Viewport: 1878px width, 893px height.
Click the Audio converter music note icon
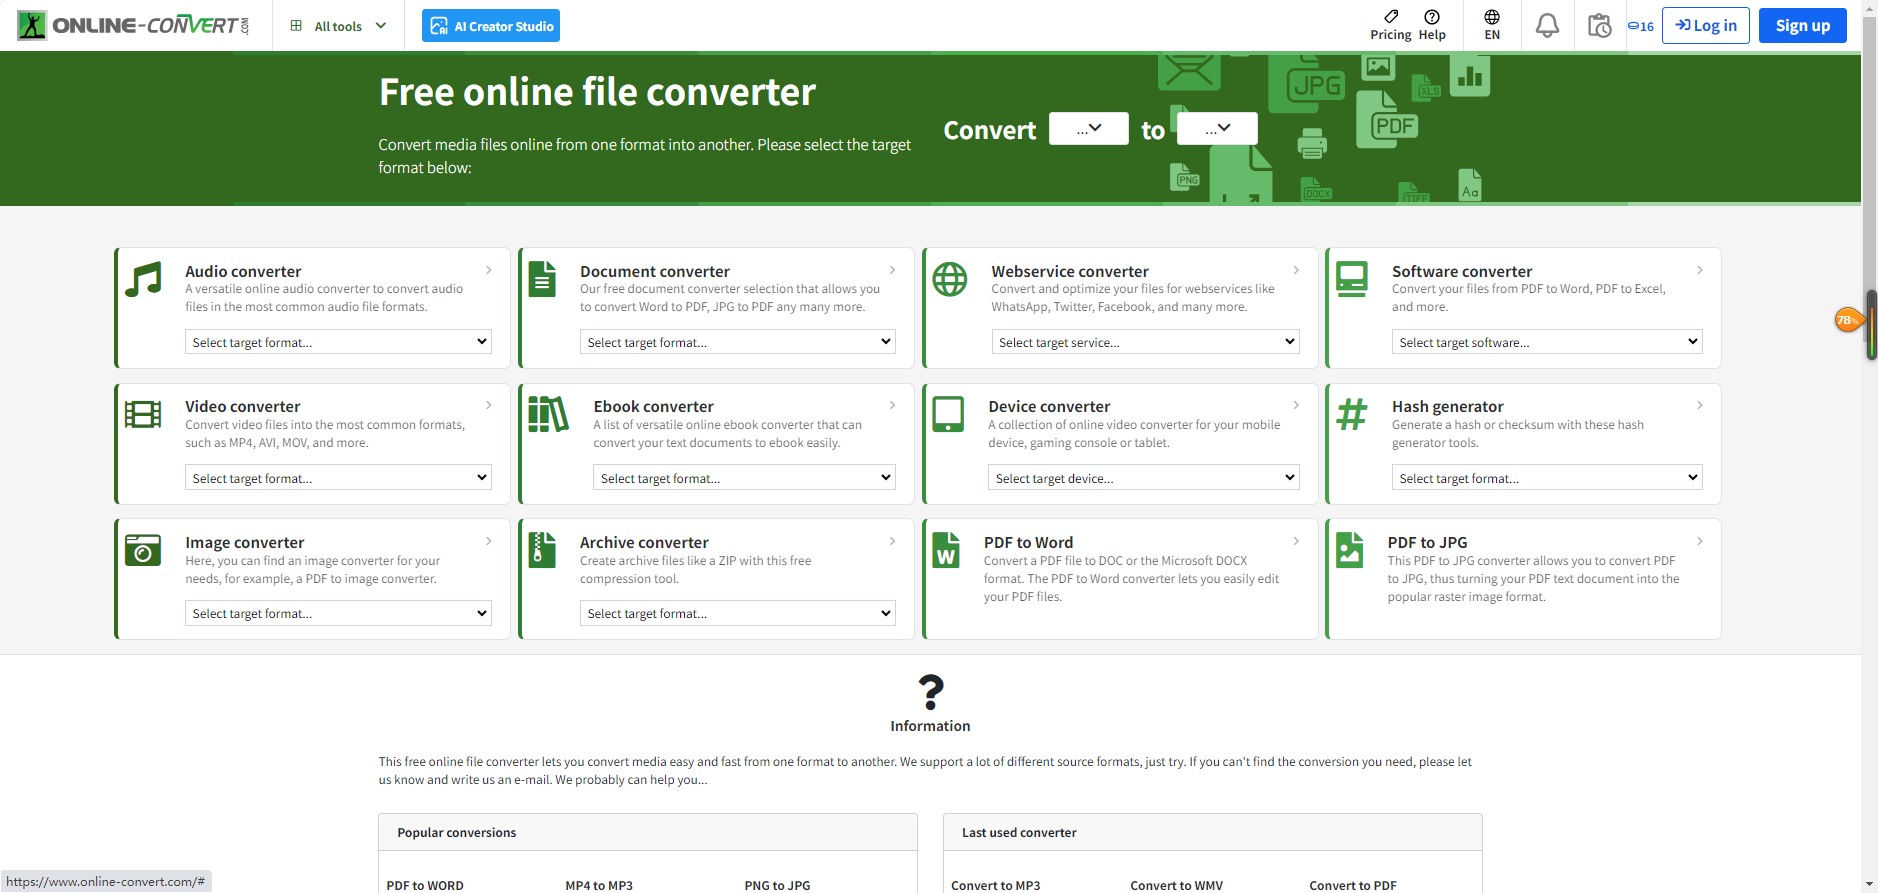[144, 279]
